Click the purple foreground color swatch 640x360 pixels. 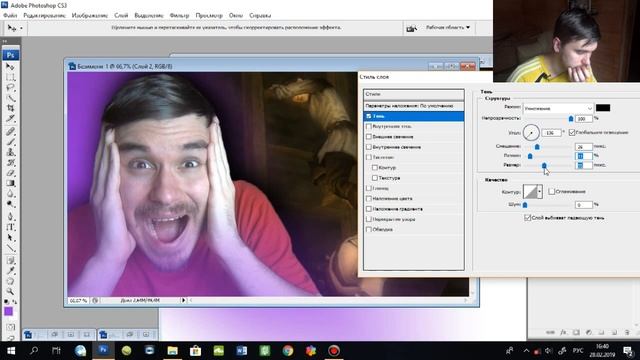(9, 311)
